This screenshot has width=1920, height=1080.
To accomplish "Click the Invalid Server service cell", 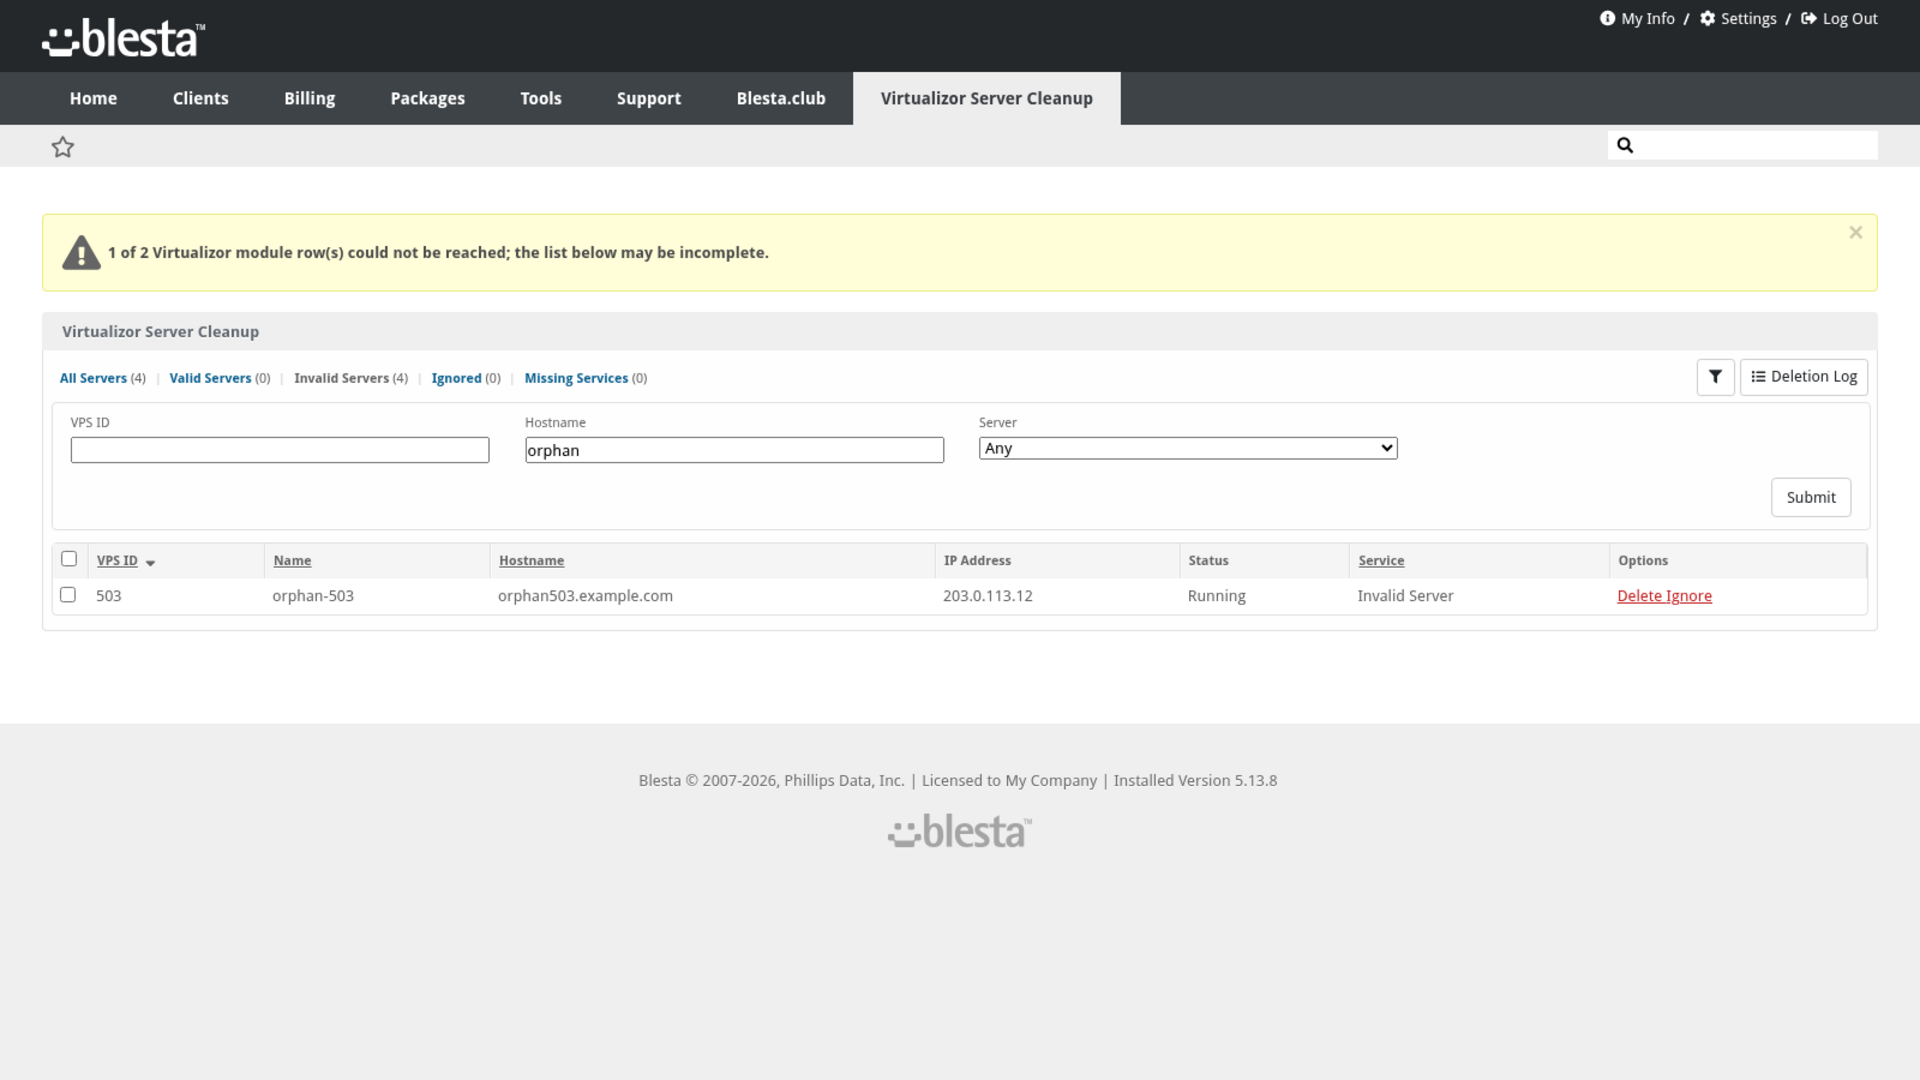I will tap(1405, 596).
